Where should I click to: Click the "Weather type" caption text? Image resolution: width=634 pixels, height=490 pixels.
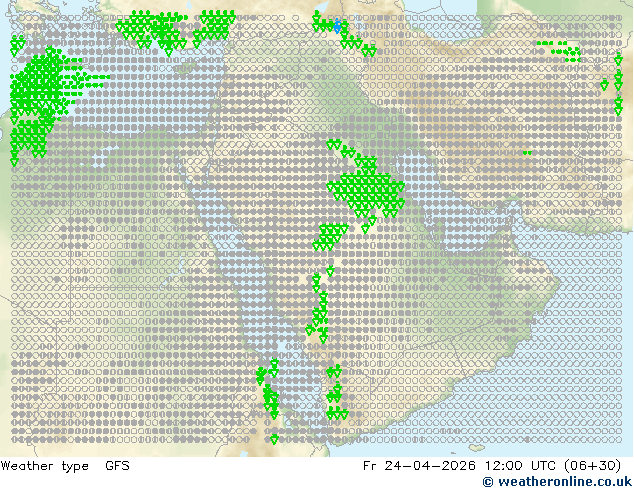[x=44, y=466]
